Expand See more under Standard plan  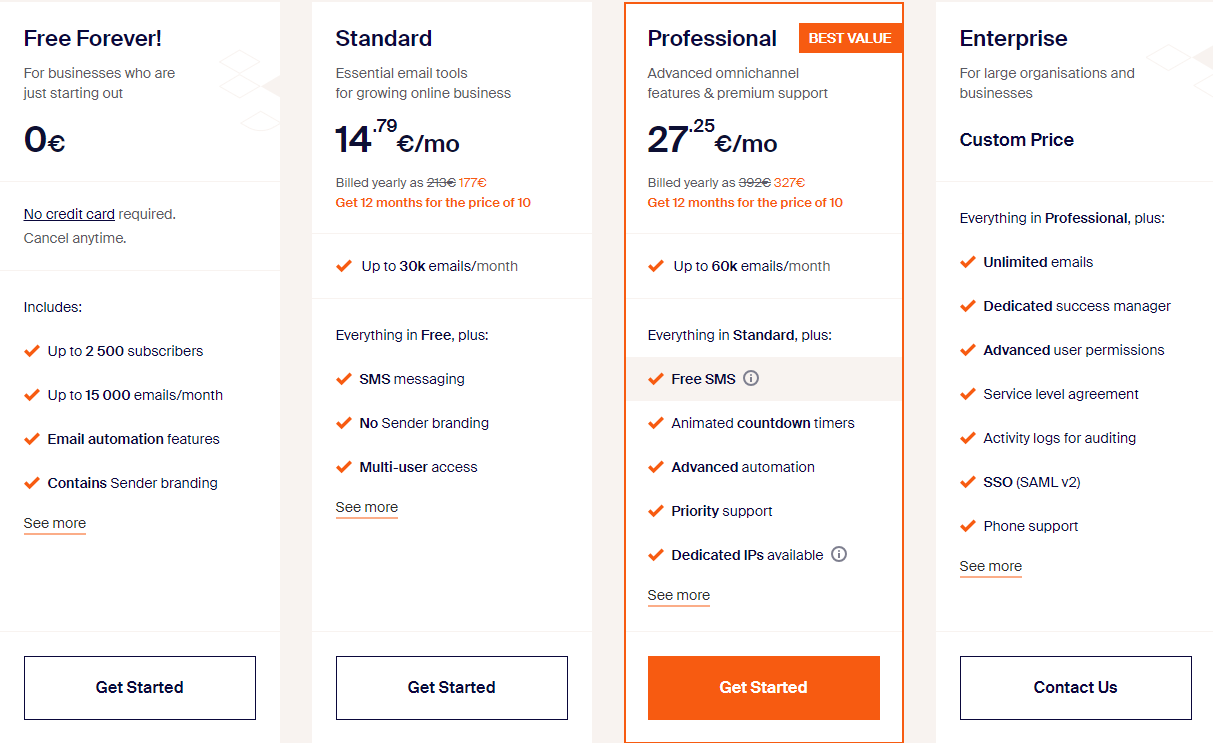pos(367,508)
